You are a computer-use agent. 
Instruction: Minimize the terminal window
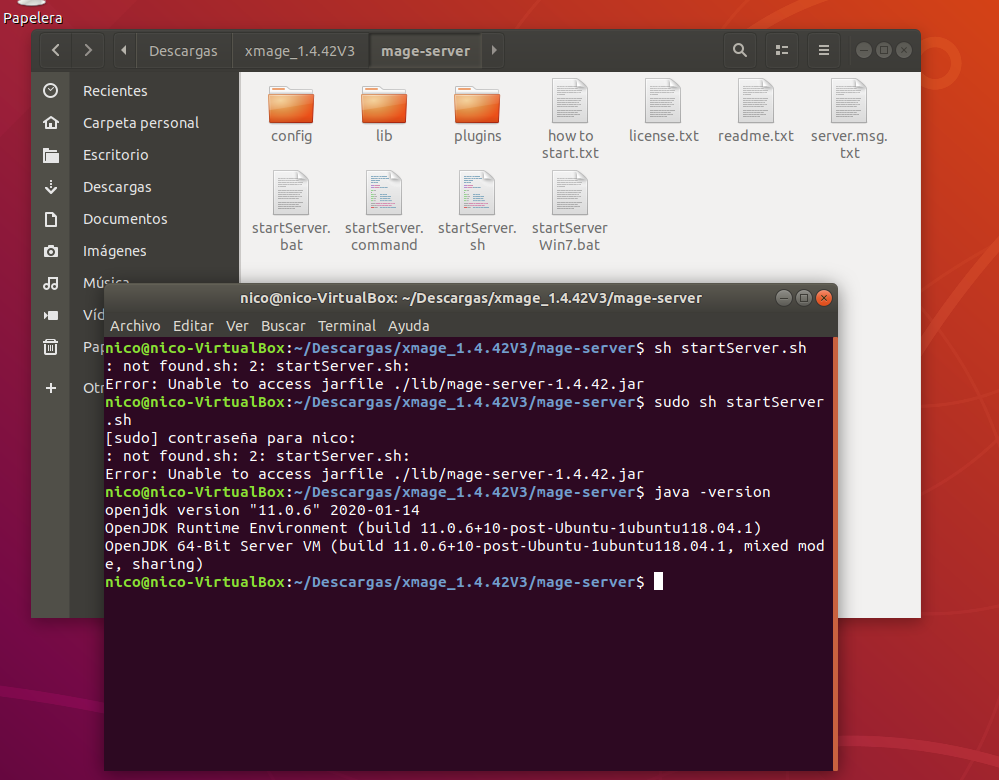pyautogui.click(x=784, y=298)
